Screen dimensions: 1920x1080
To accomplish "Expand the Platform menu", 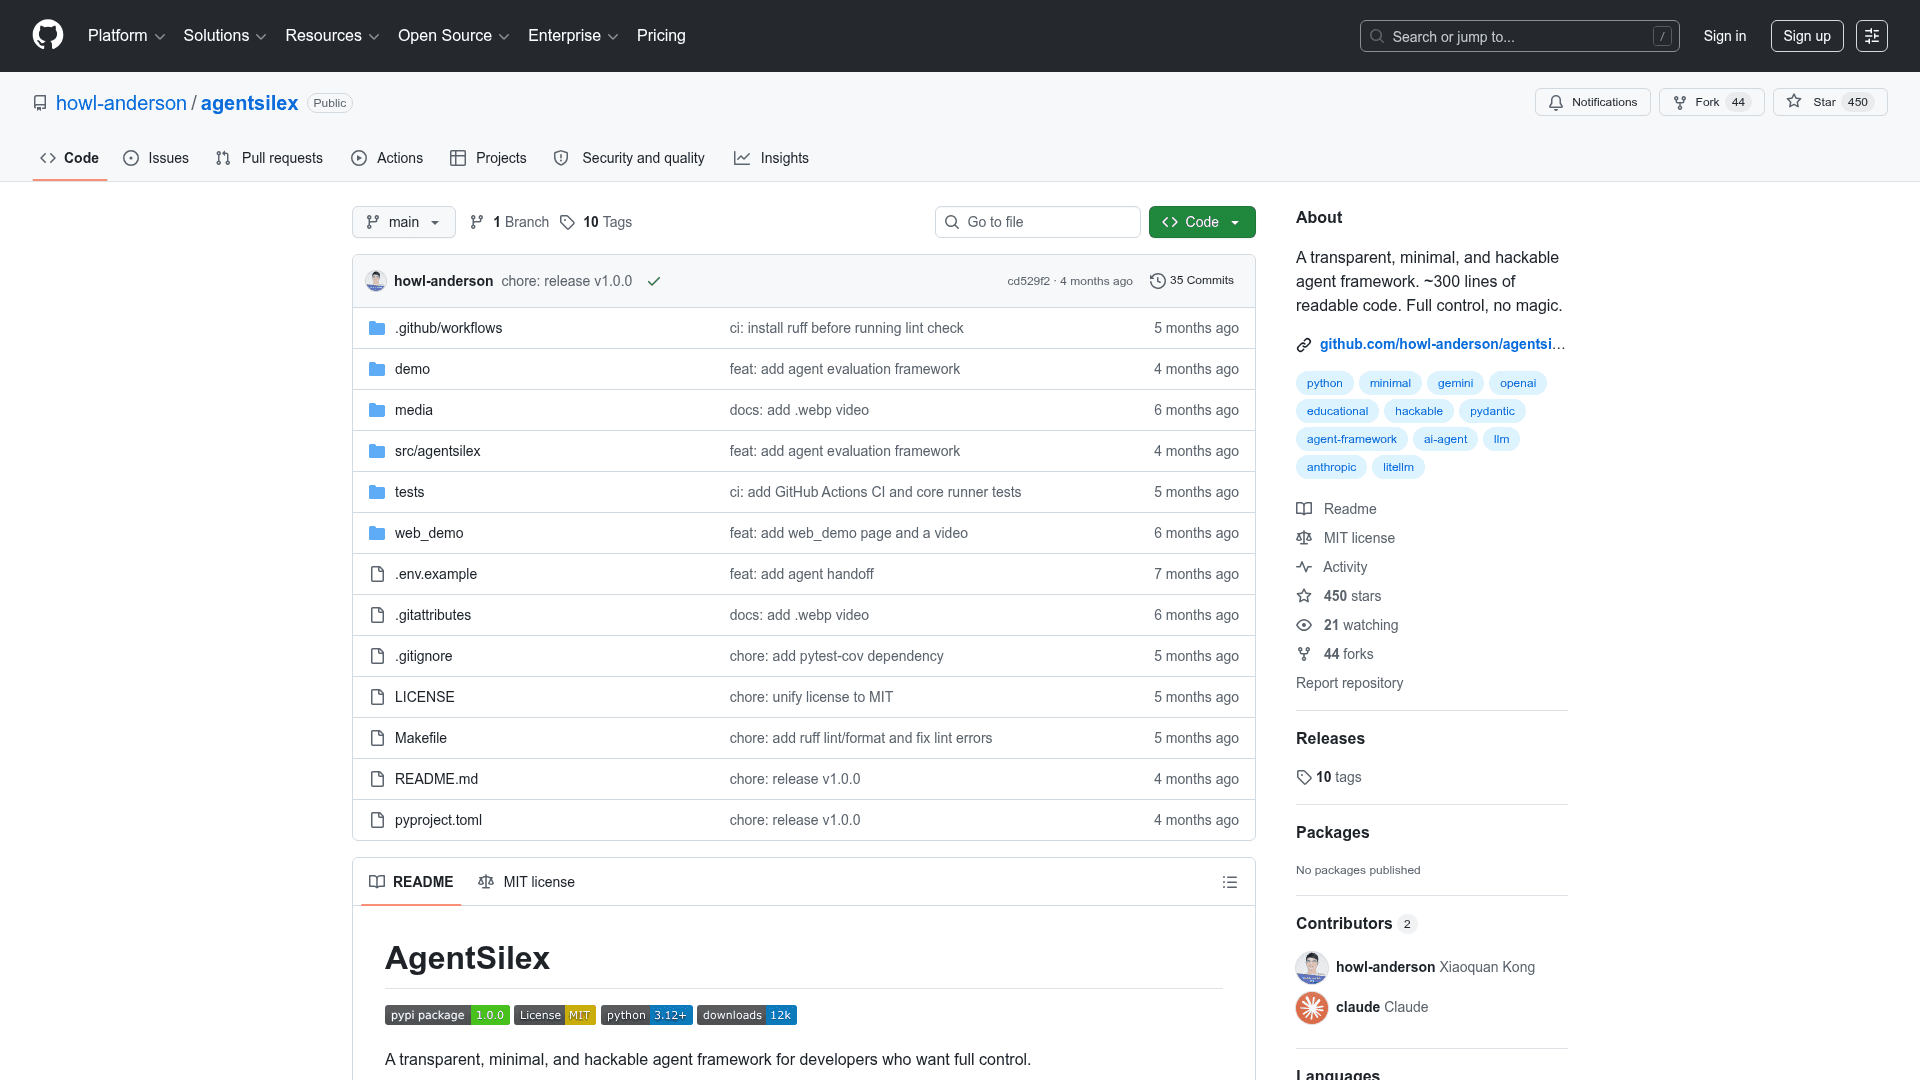I will click(x=127, y=36).
